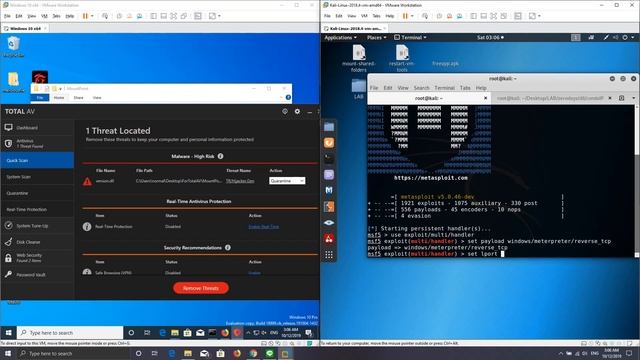Click info icon next to Malware - High Risk
Screen dimensions: 640x360
click(x=220, y=156)
